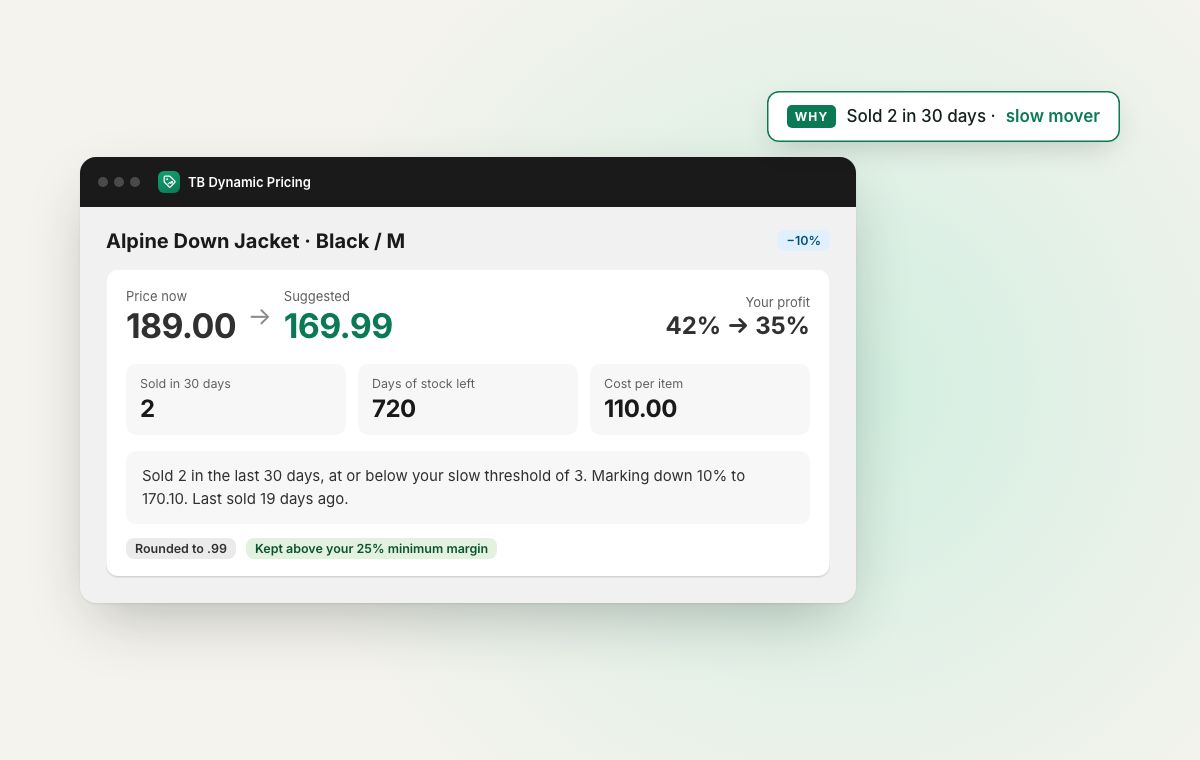Click the "Suggested" label
This screenshot has height=760, width=1200.
click(x=317, y=296)
